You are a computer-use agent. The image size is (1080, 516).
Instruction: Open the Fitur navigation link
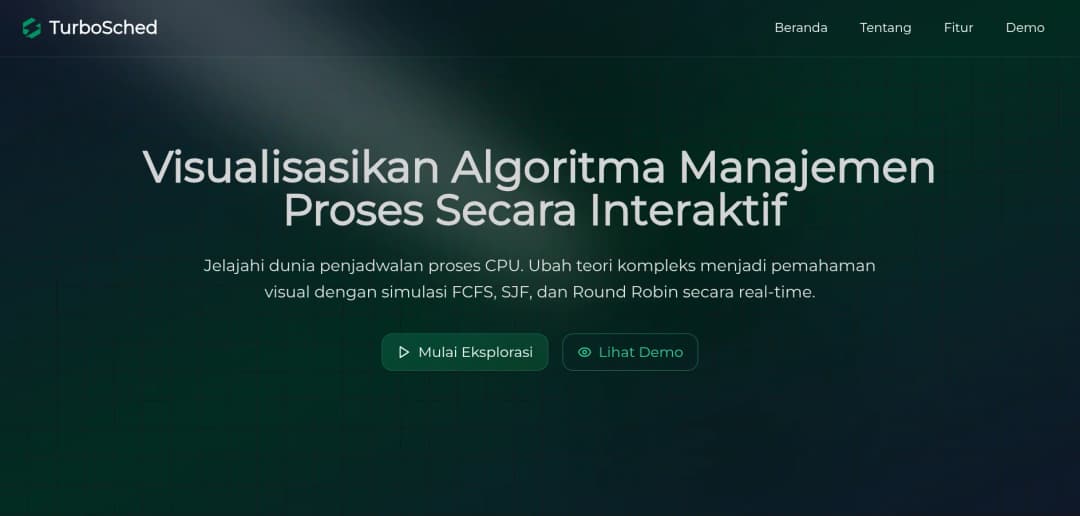pos(958,28)
